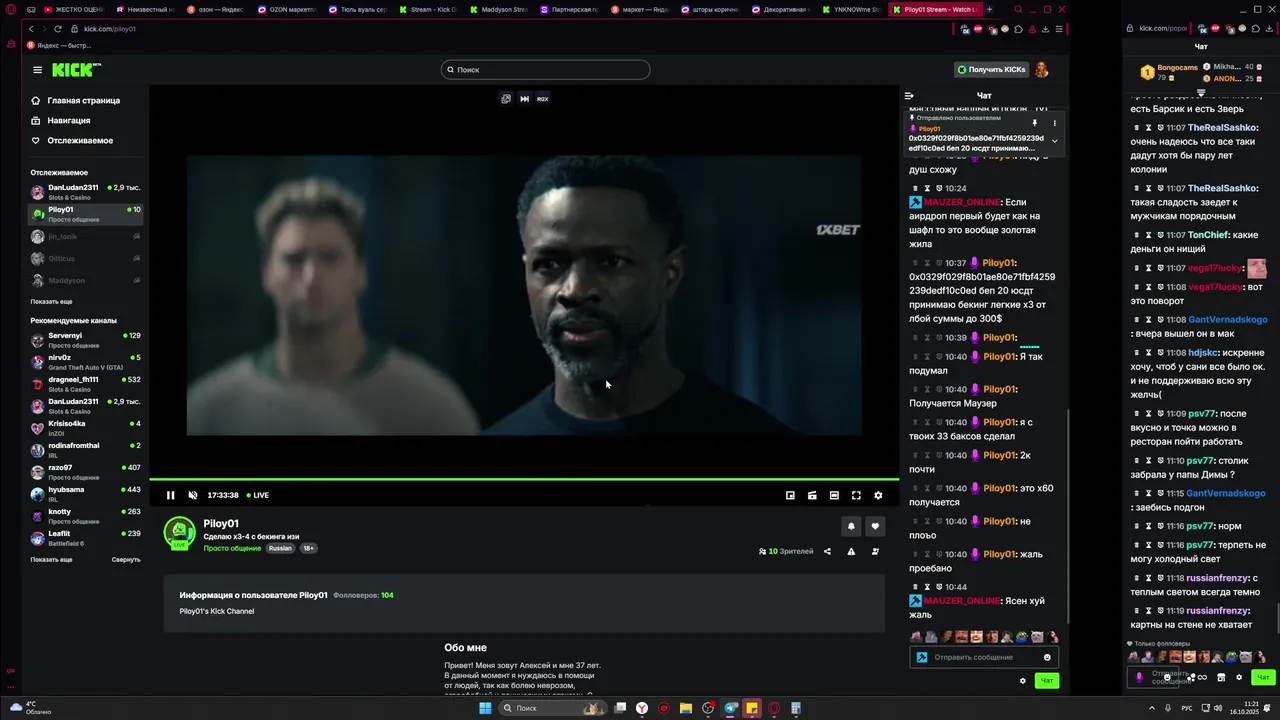The image size is (1280, 720).
Task: Send message with green Чат button
Action: [x=1047, y=681]
